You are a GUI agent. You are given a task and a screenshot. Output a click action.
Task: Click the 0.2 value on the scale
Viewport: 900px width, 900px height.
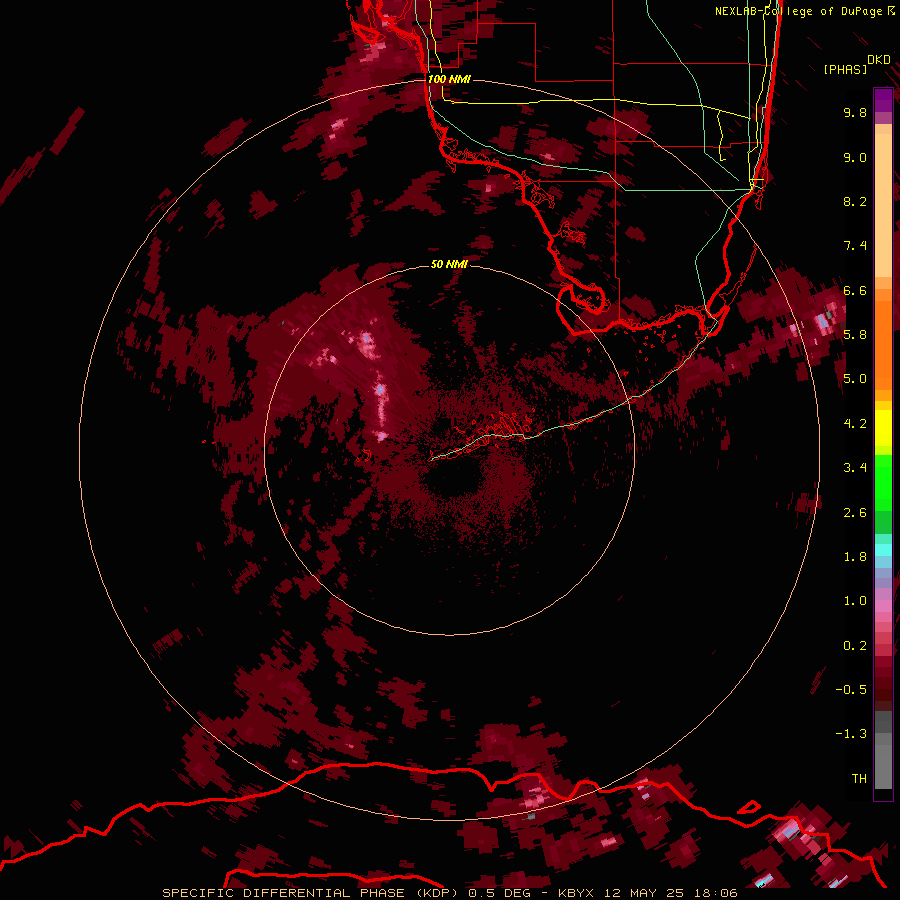point(855,646)
